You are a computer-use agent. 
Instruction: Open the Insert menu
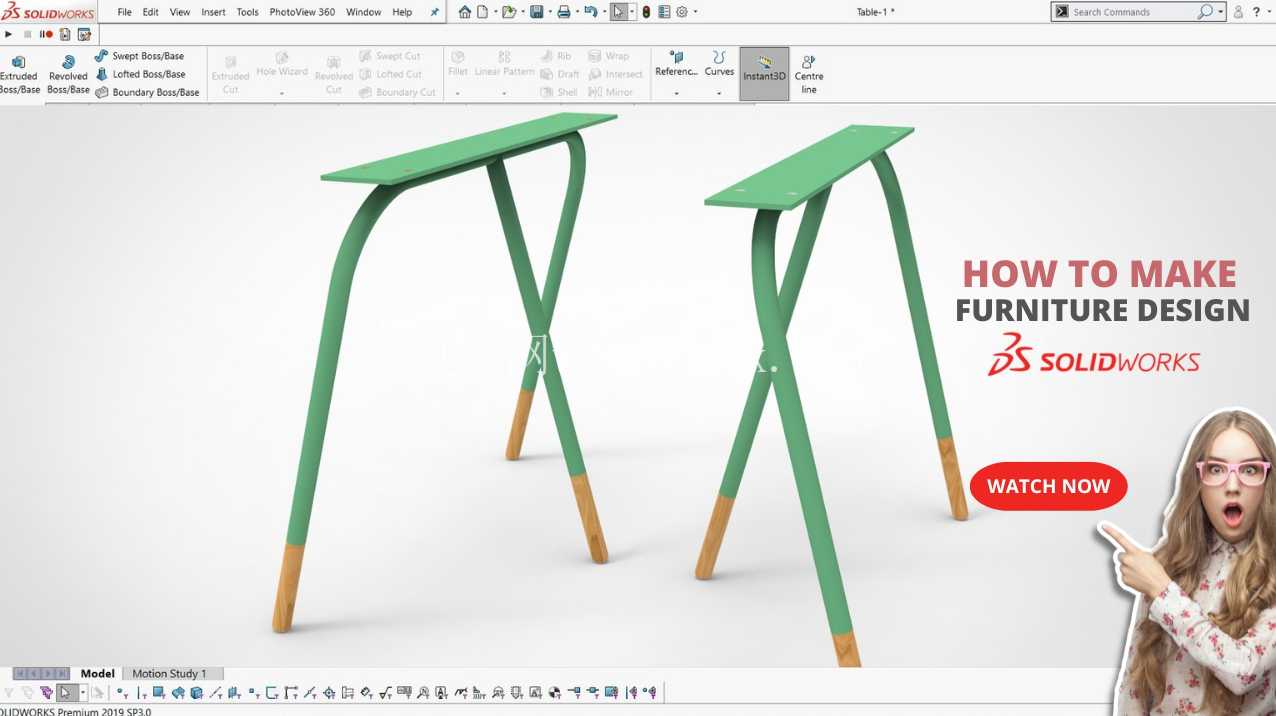click(213, 12)
